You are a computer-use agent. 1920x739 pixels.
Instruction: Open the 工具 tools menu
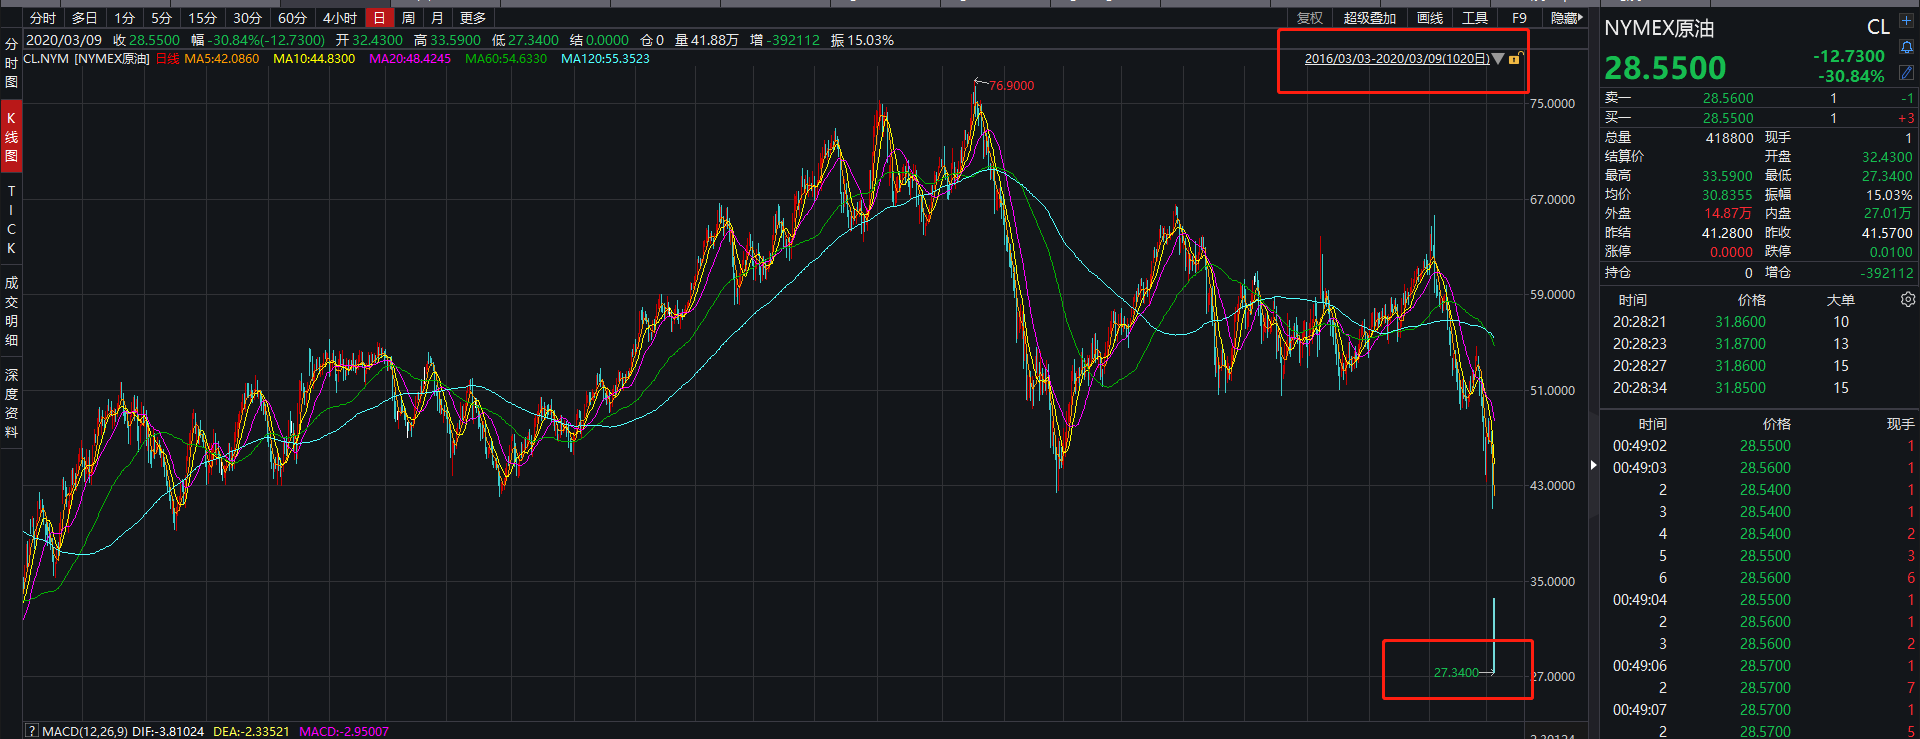(1474, 18)
